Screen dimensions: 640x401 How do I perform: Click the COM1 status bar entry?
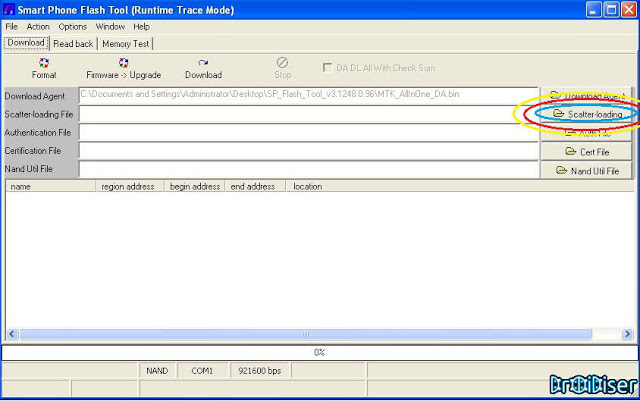coord(202,371)
